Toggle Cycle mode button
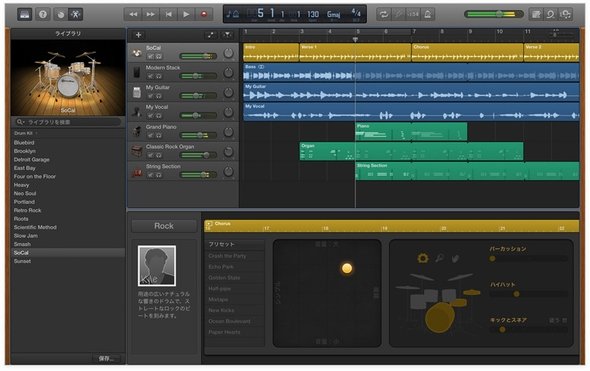The width and height of the screenshot is (590, 371). click(384, 14)
